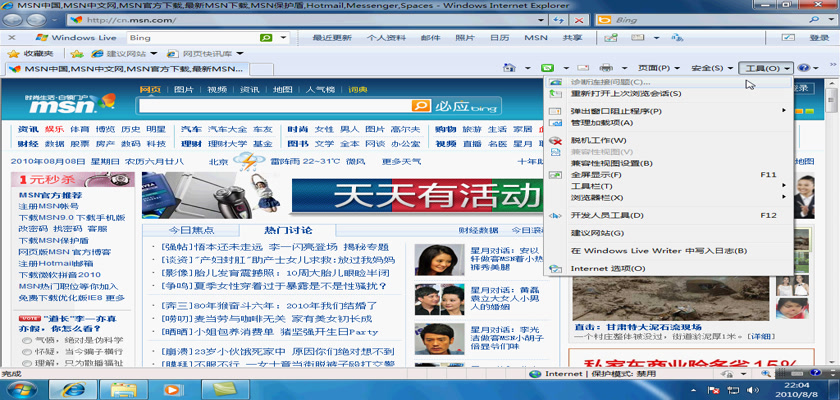
Task: Choose Internet 选项(O) from the Tools menu
Action: coord(607,268)
